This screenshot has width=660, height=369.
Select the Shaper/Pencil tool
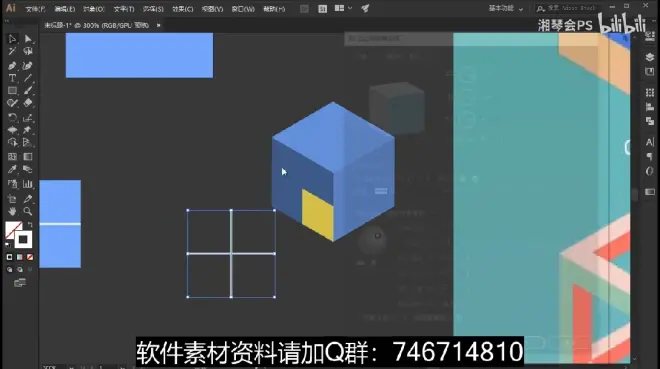(x=12, y=103)
